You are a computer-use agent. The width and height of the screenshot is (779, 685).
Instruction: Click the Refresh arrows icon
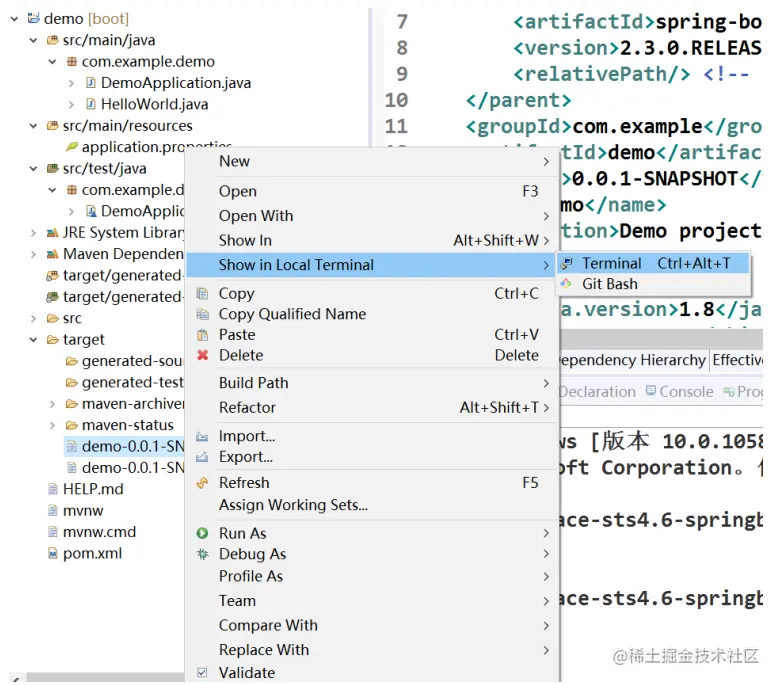click(x=202, y=482)
